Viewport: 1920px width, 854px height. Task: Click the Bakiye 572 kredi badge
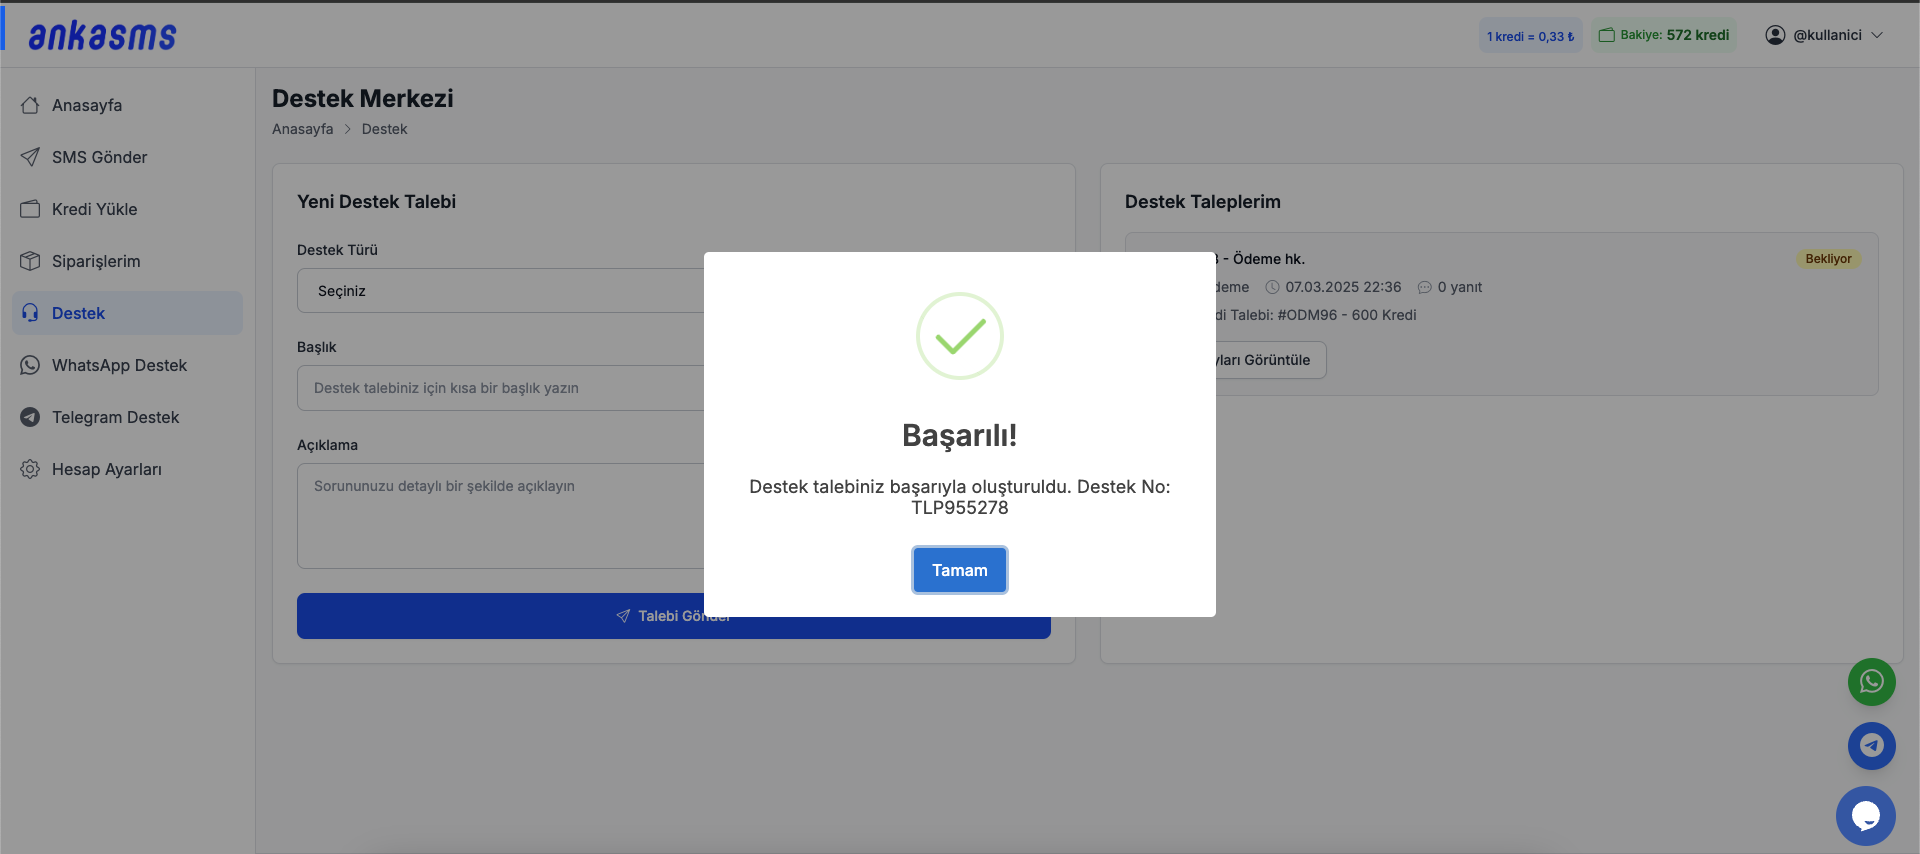[1664, 35]
